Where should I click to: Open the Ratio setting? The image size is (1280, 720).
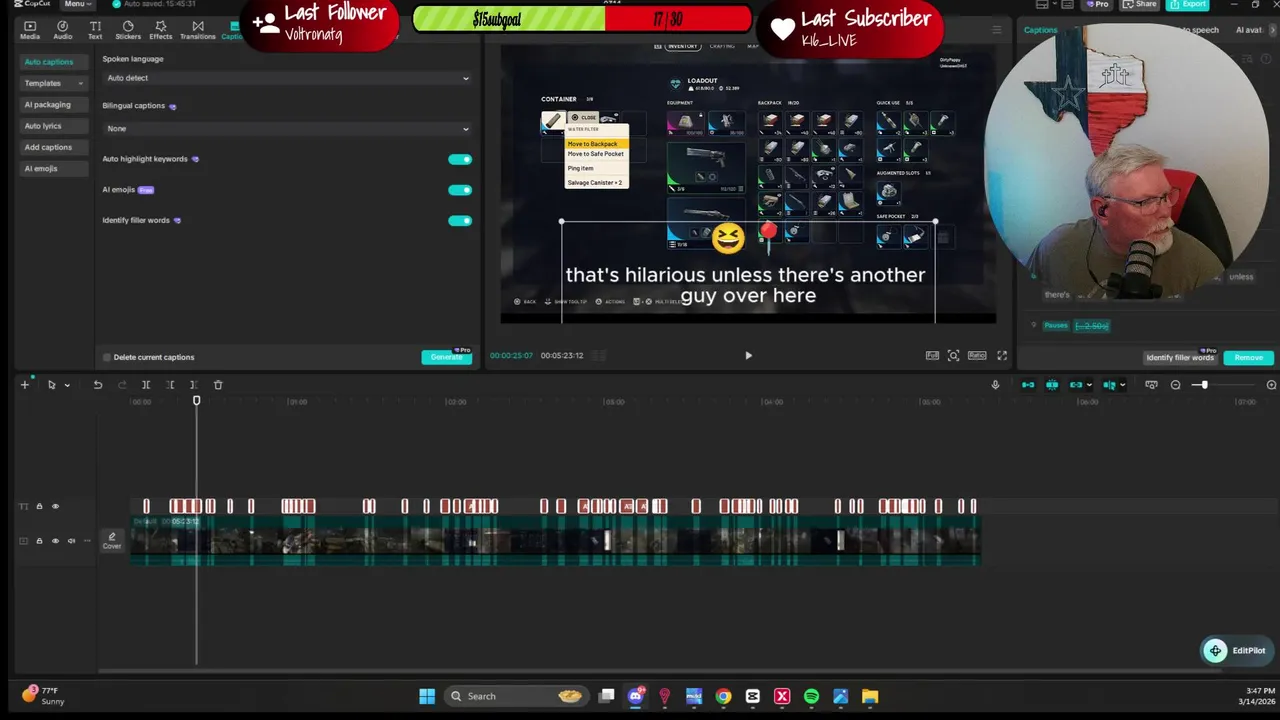click(x=977, y=355)
